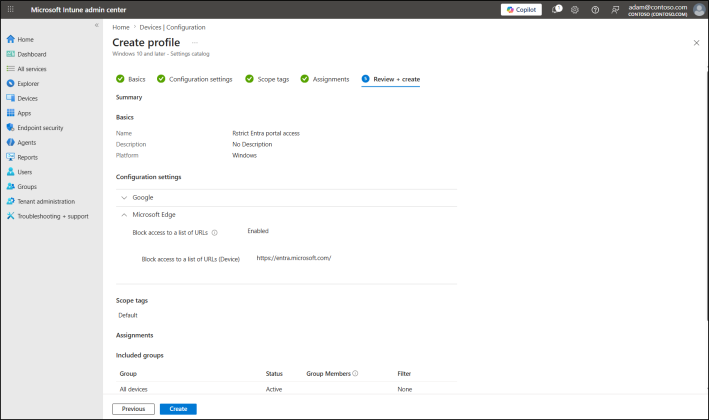Click the Create button

178,409
